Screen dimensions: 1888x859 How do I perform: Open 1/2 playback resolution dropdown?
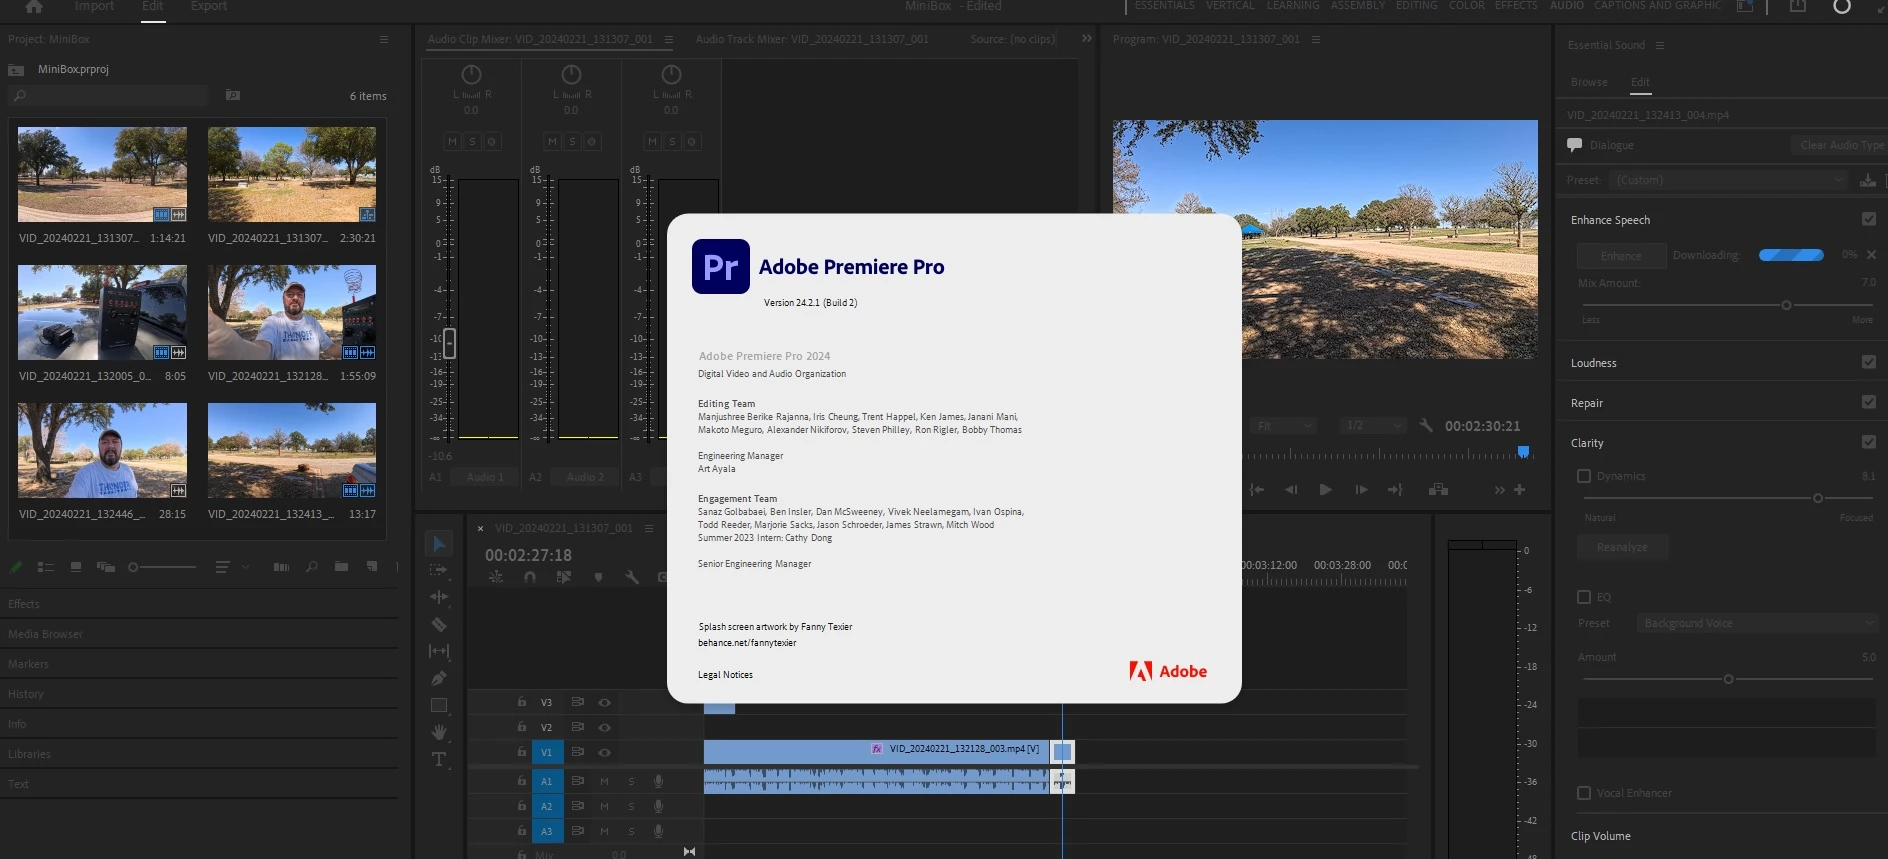pyautogui.click(x=1373, y=426)
